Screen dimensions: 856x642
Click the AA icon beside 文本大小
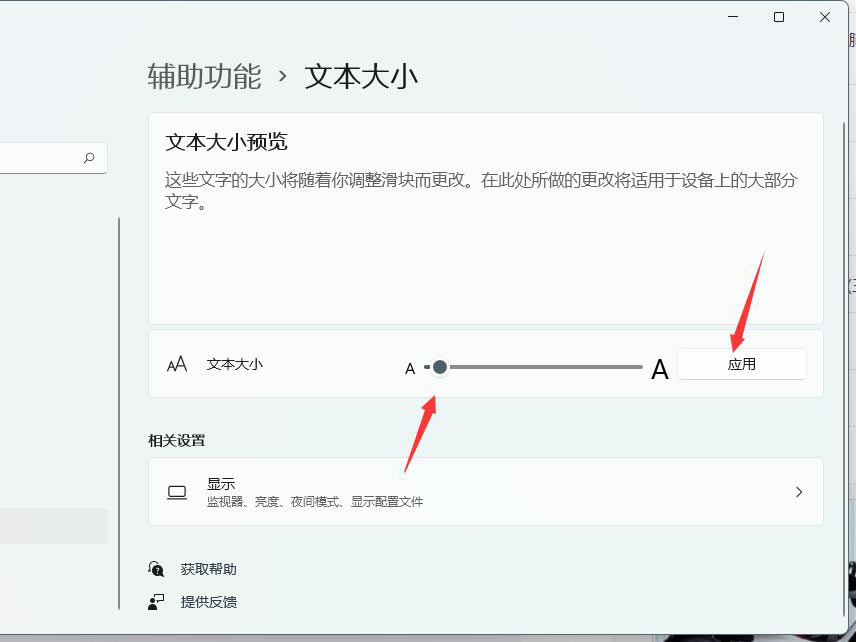click(x=177, y=364)
